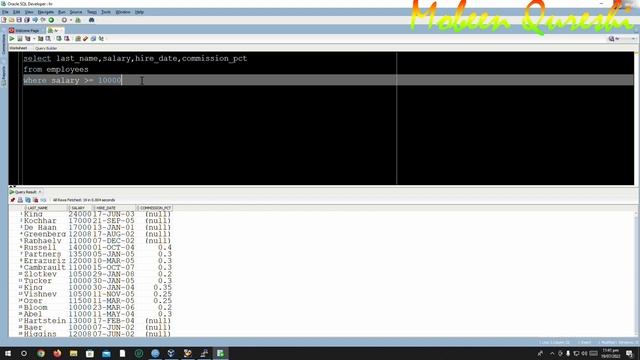Open the View menu

coord(29,12)
